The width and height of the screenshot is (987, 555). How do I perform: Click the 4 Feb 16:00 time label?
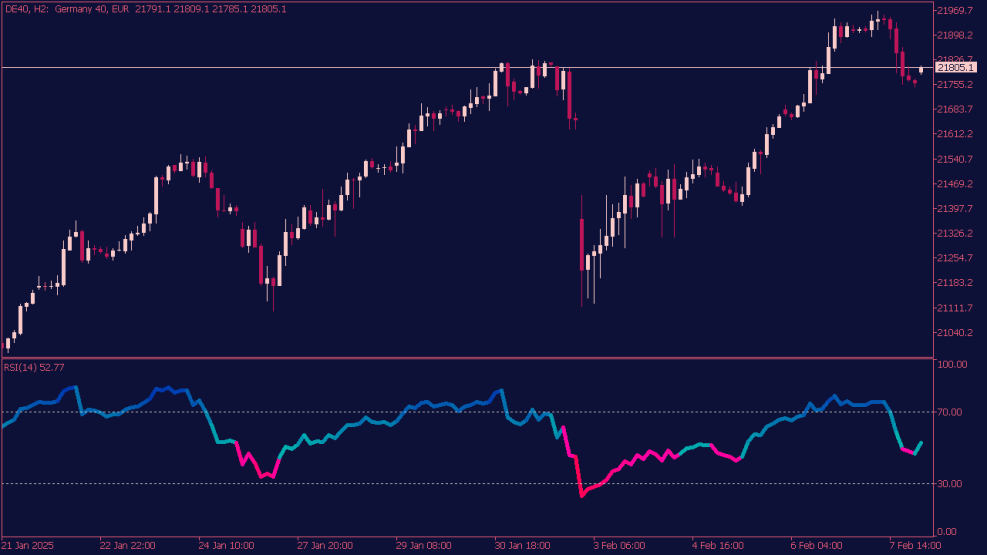point(718,546)
